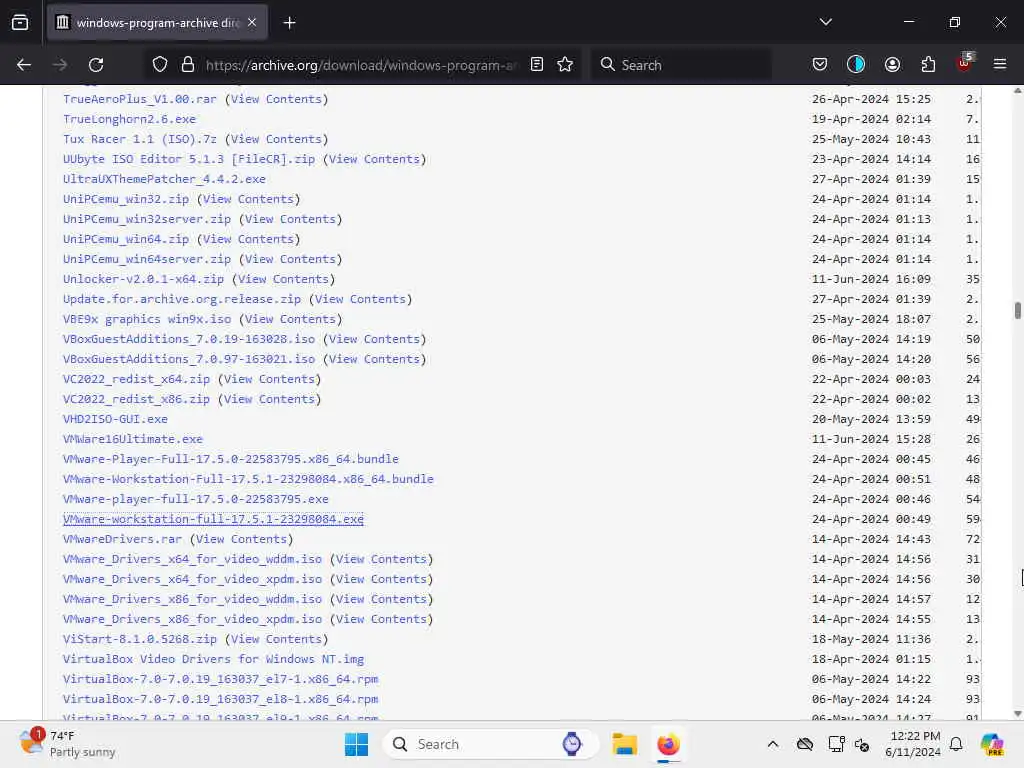Open Firefox View icon in tab bar
Image resolution: width=1024 pixels, height=768 pixels.
[x=20, y=23]
